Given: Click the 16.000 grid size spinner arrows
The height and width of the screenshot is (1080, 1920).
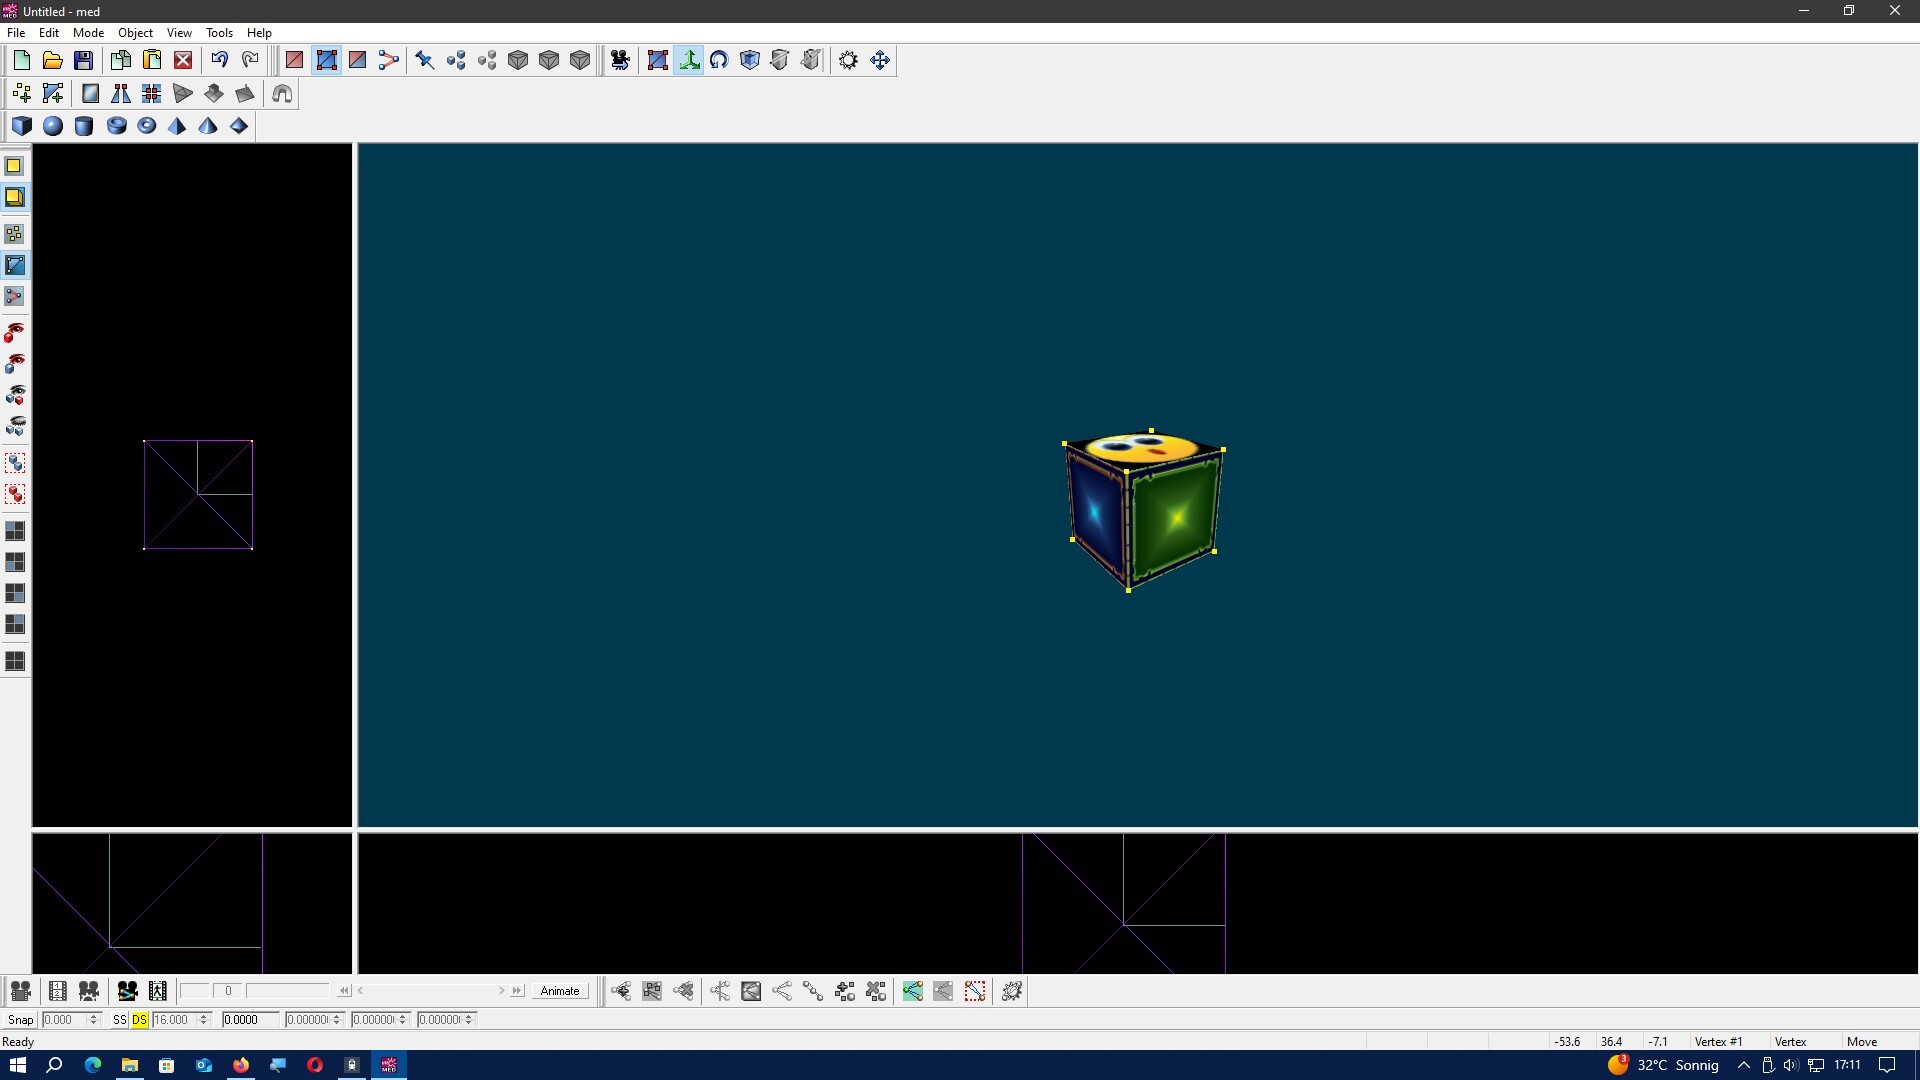Looking at the screenshot, I should pos(203,1019).
